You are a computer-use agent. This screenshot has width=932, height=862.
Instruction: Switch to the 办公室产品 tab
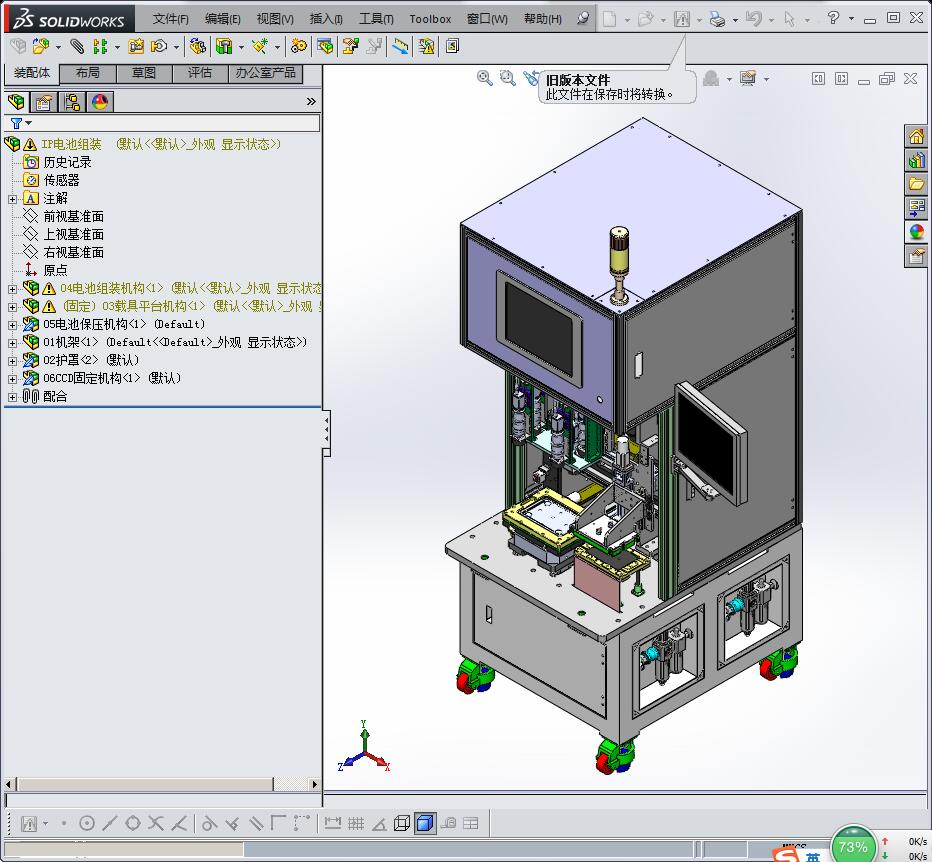pyautogui.click(x=266, y=73)
